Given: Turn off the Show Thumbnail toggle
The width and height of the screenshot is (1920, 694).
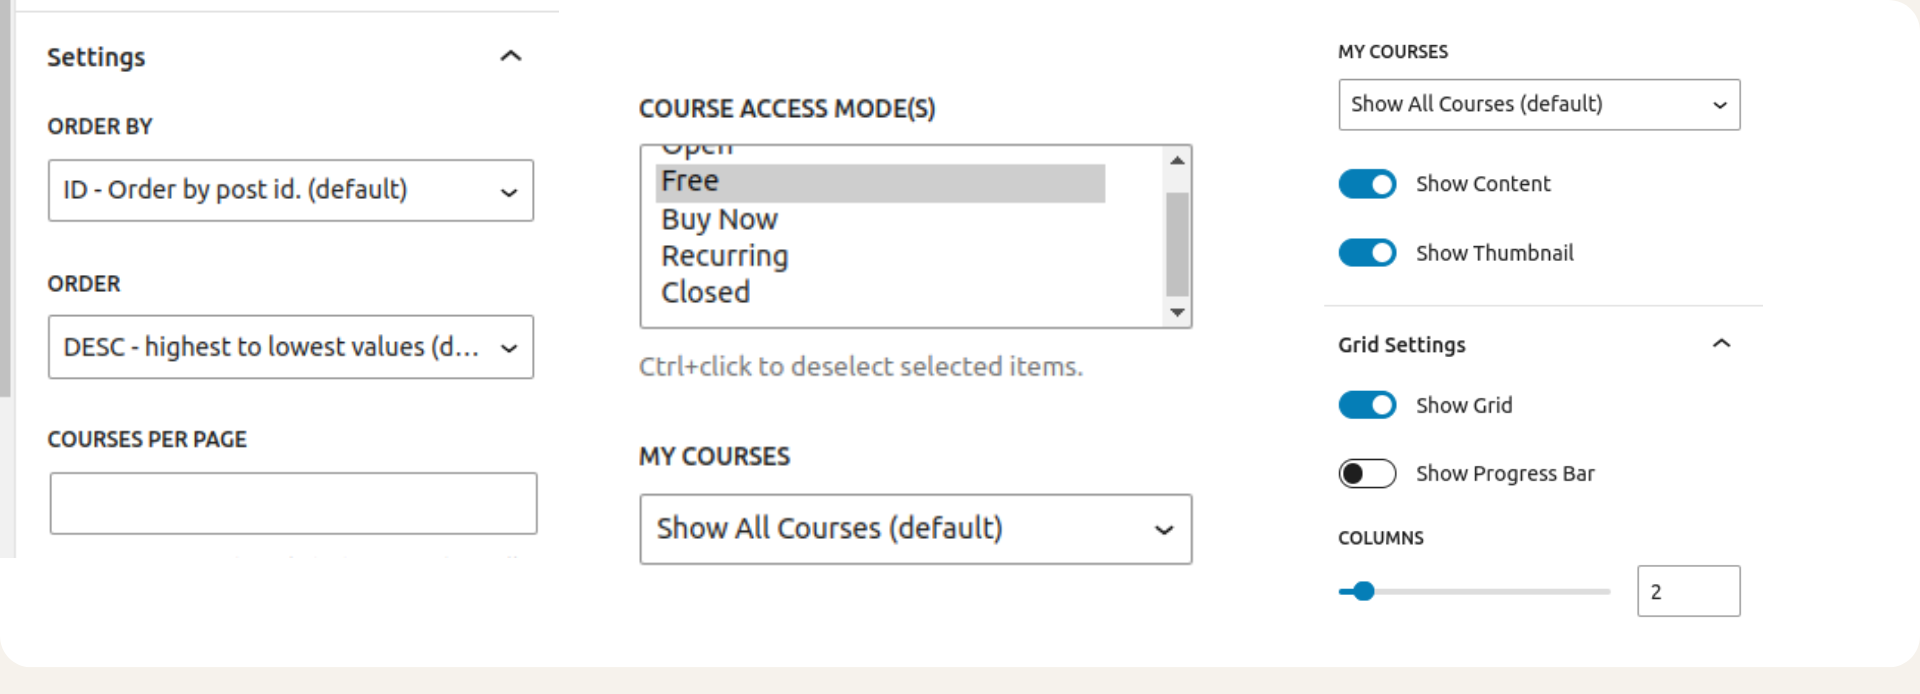Looking at the screenshot, I should click(1367, 253).
